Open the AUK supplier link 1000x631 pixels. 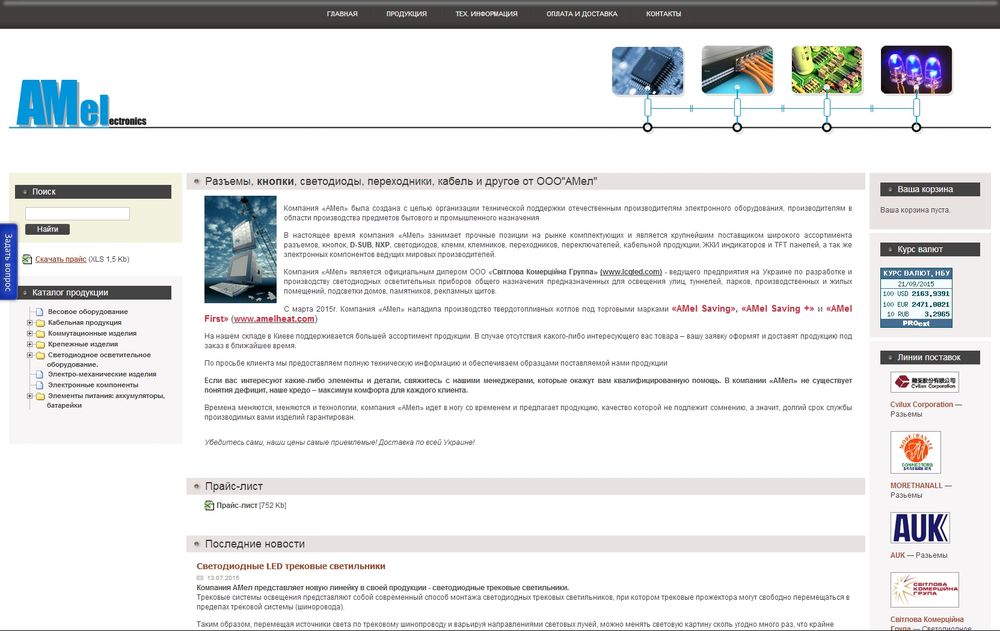pos(897,556)
